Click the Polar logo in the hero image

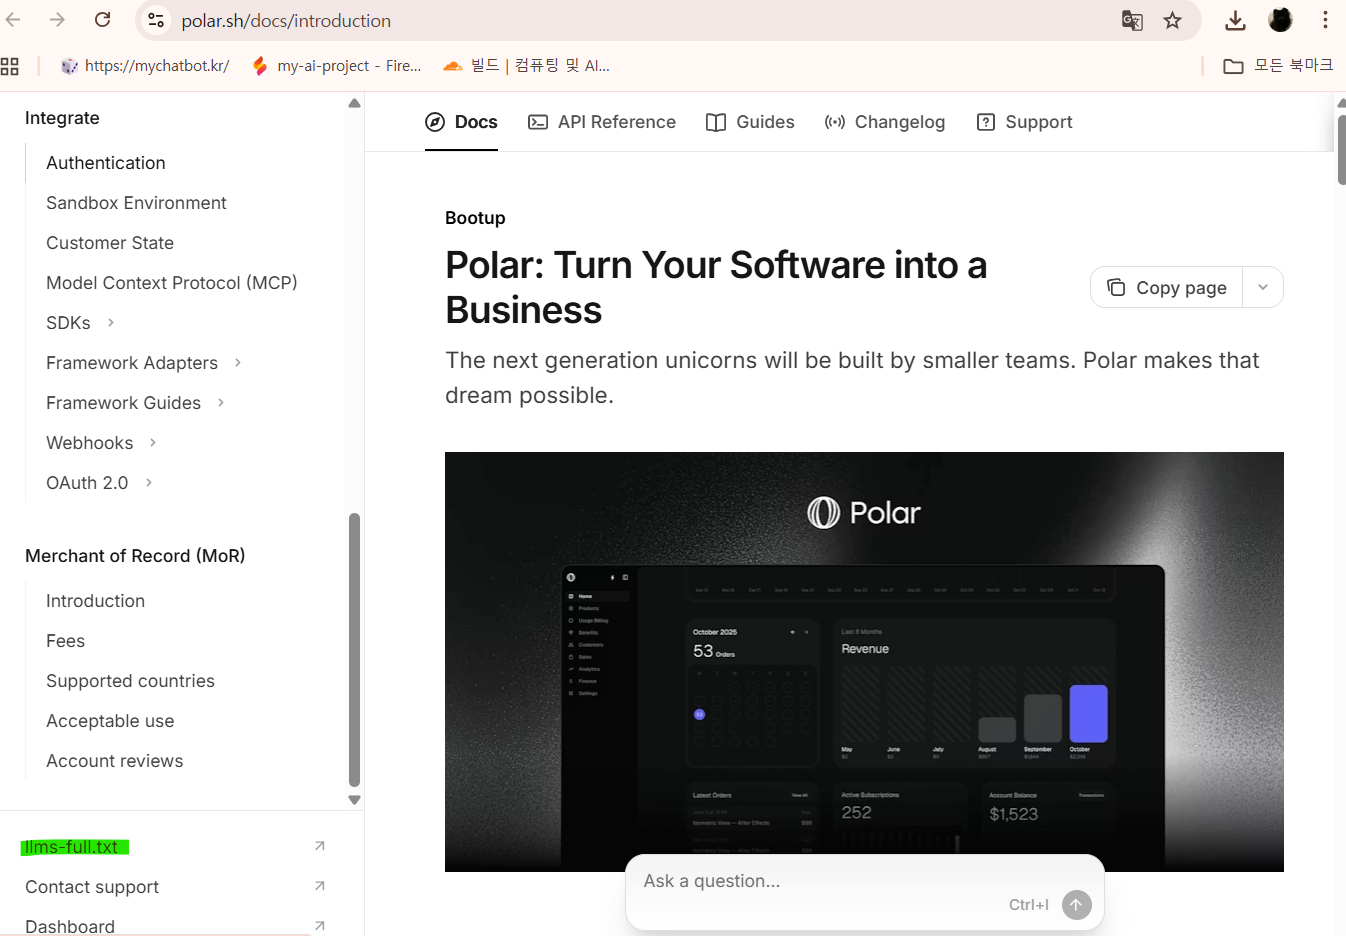pos(864,513)
